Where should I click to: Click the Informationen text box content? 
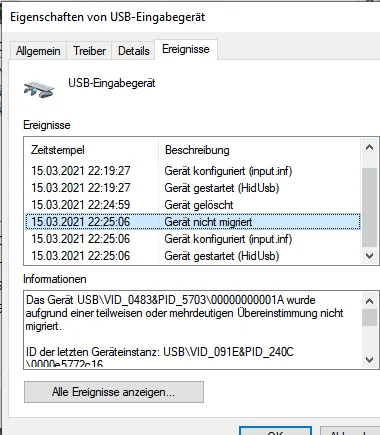click(193, 330)
